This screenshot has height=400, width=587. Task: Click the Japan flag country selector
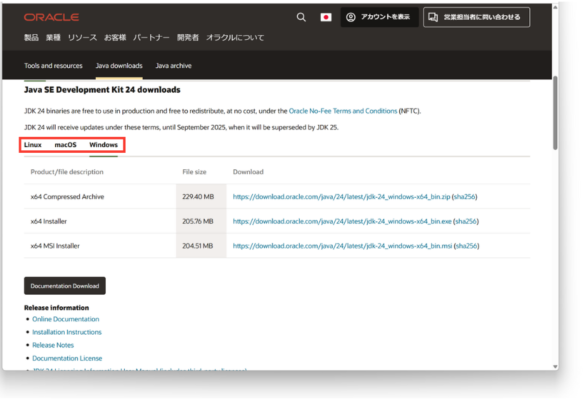(x=326, y=17)
